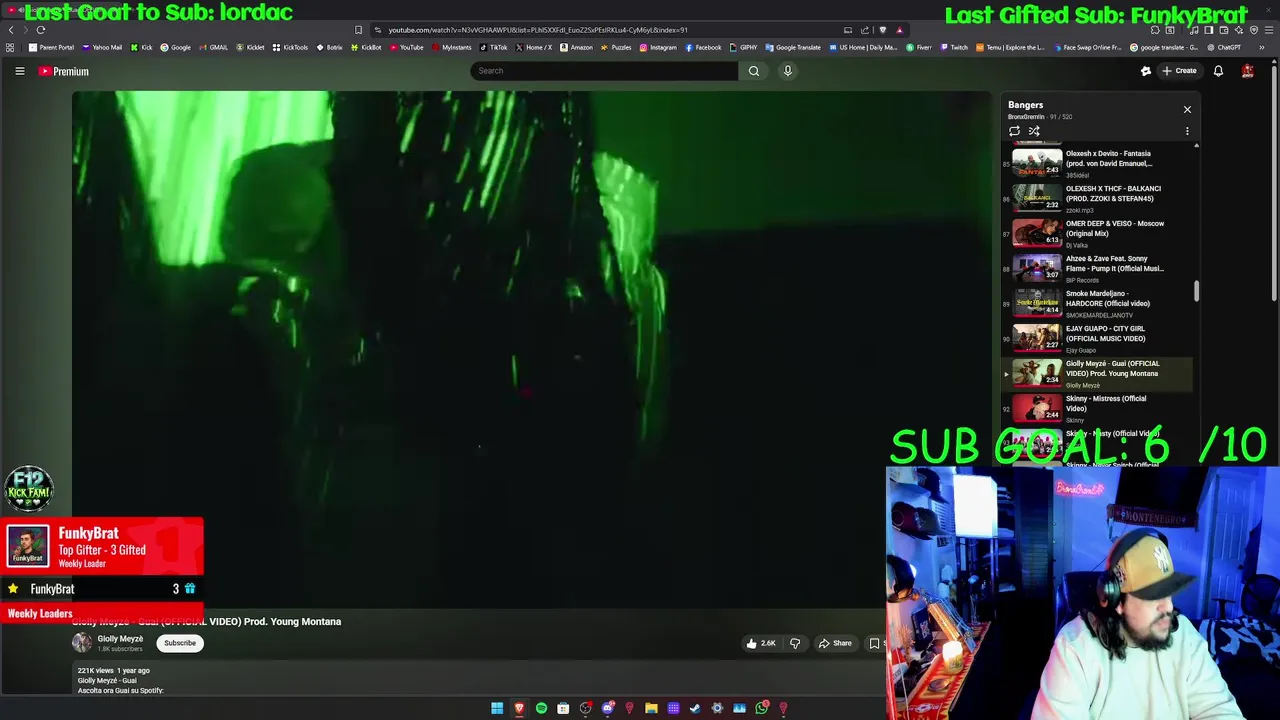Click the Create button

click(x=1179, y=71)
